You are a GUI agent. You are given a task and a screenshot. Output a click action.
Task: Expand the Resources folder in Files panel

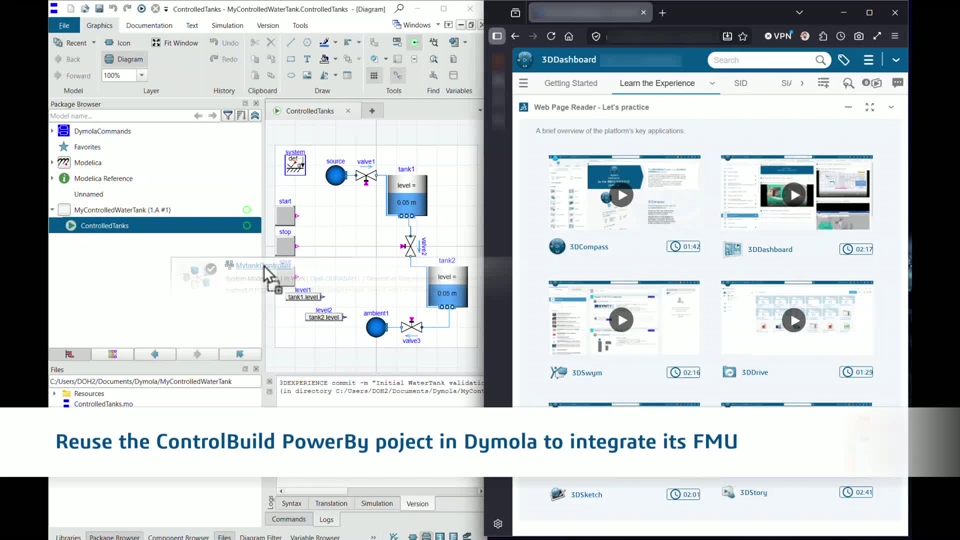(x=54, y=394)
